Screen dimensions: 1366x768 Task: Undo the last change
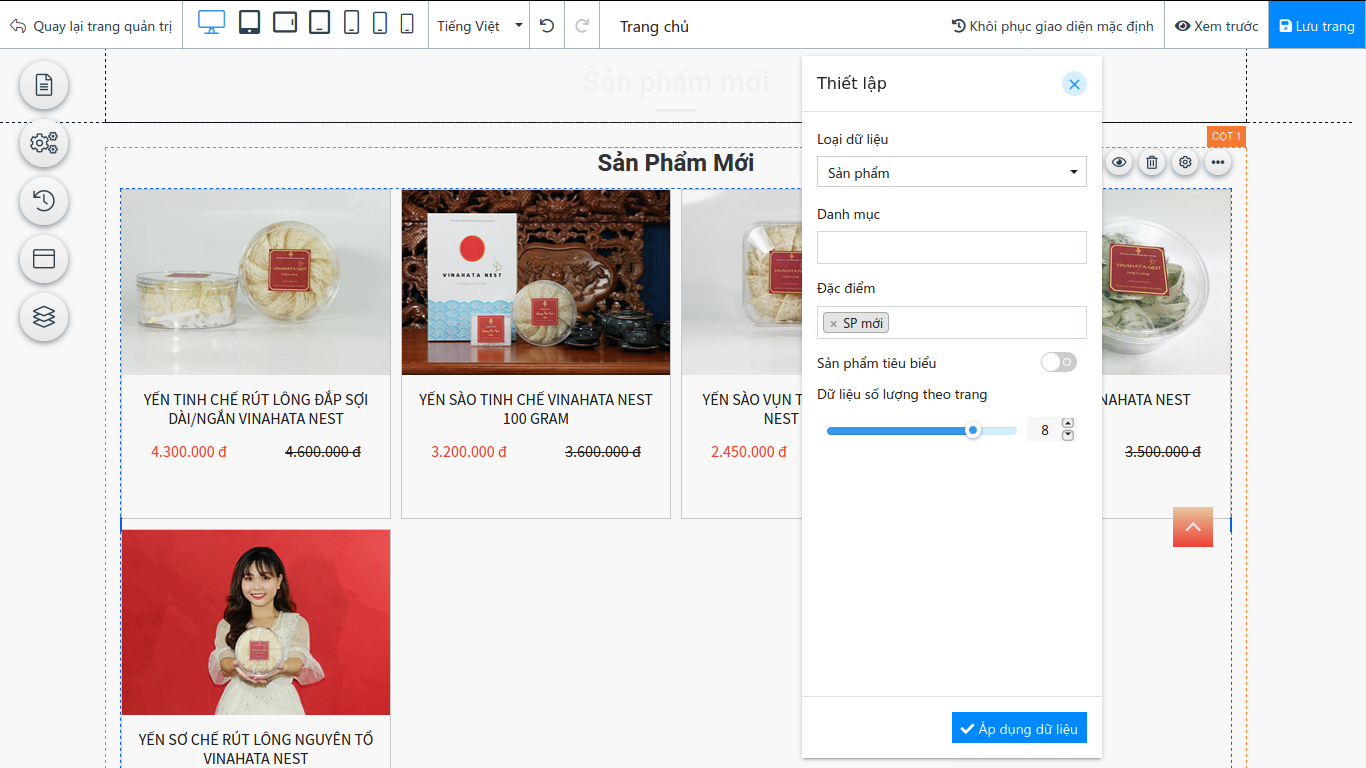coord(546,25)
